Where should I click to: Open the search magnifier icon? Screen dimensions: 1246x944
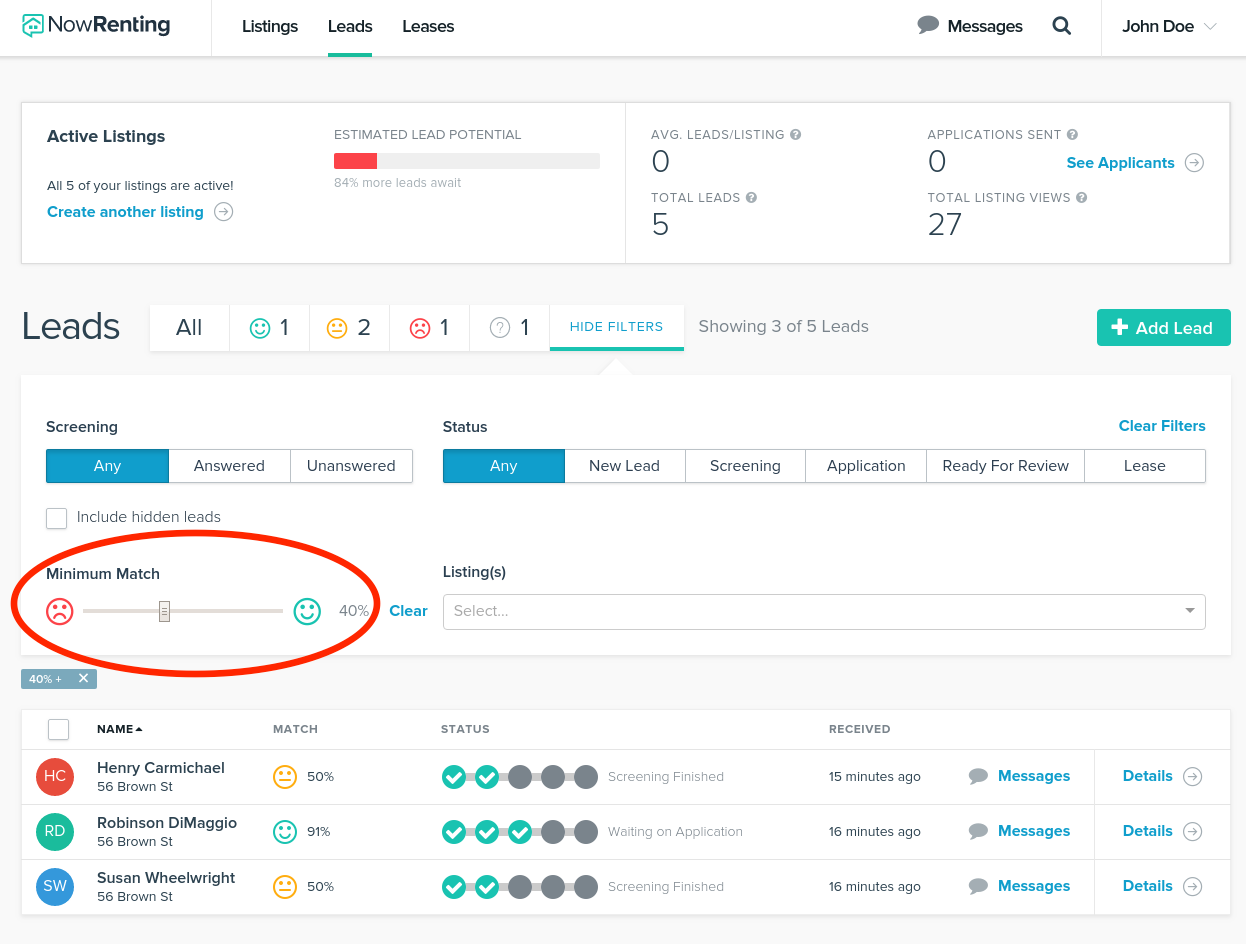click(x=1062, y=26)
